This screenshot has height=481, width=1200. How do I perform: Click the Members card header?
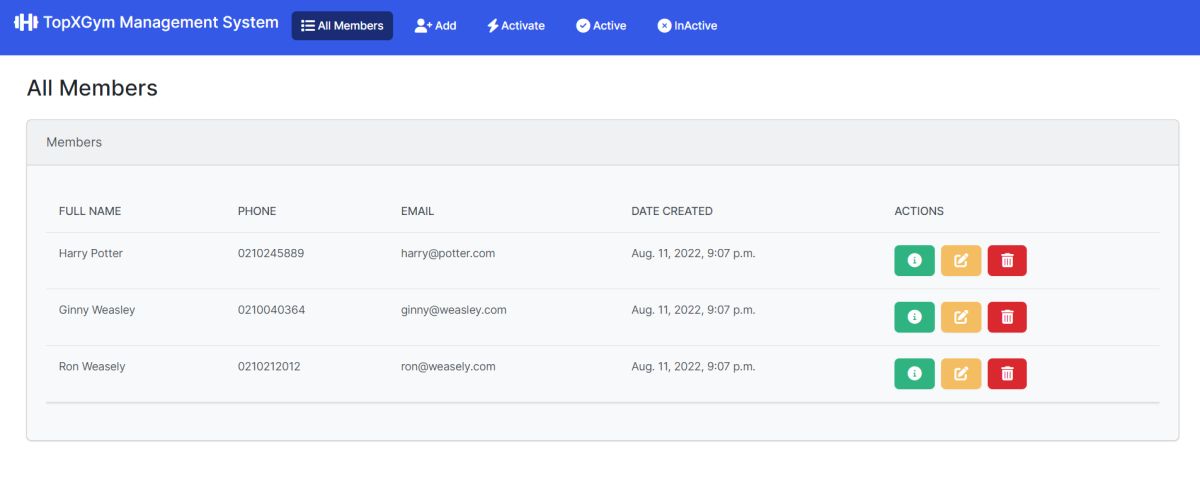click(603, 143)
